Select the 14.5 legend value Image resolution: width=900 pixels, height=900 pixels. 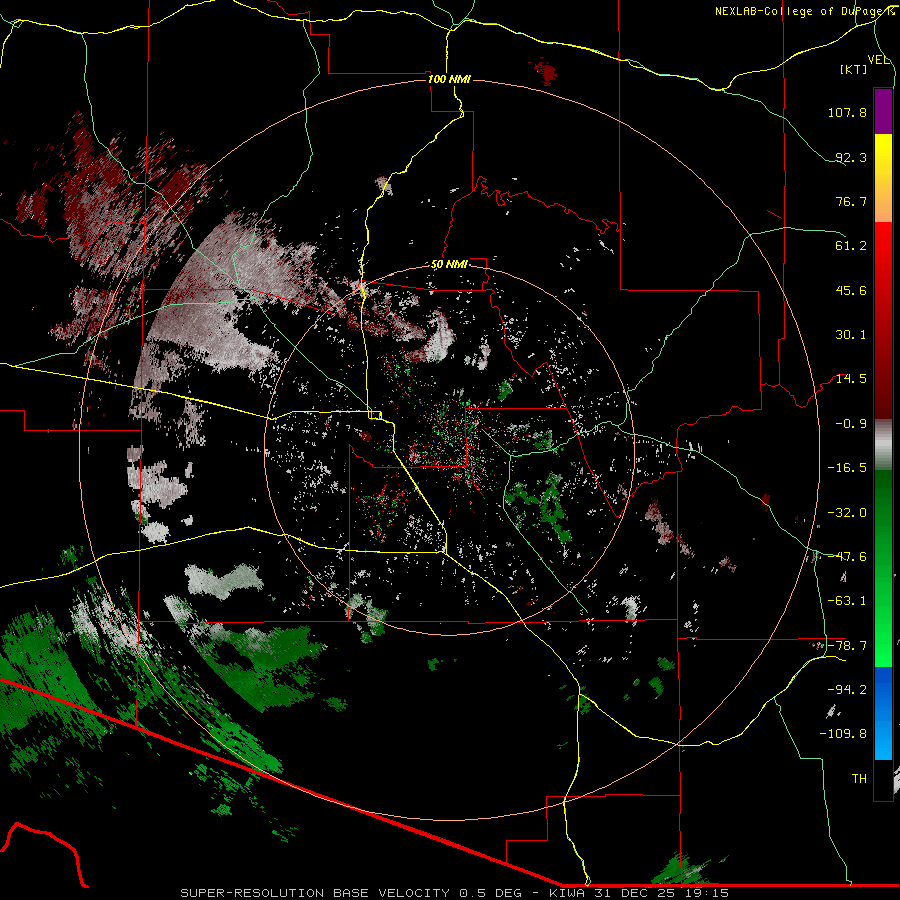tap(851, 379)
